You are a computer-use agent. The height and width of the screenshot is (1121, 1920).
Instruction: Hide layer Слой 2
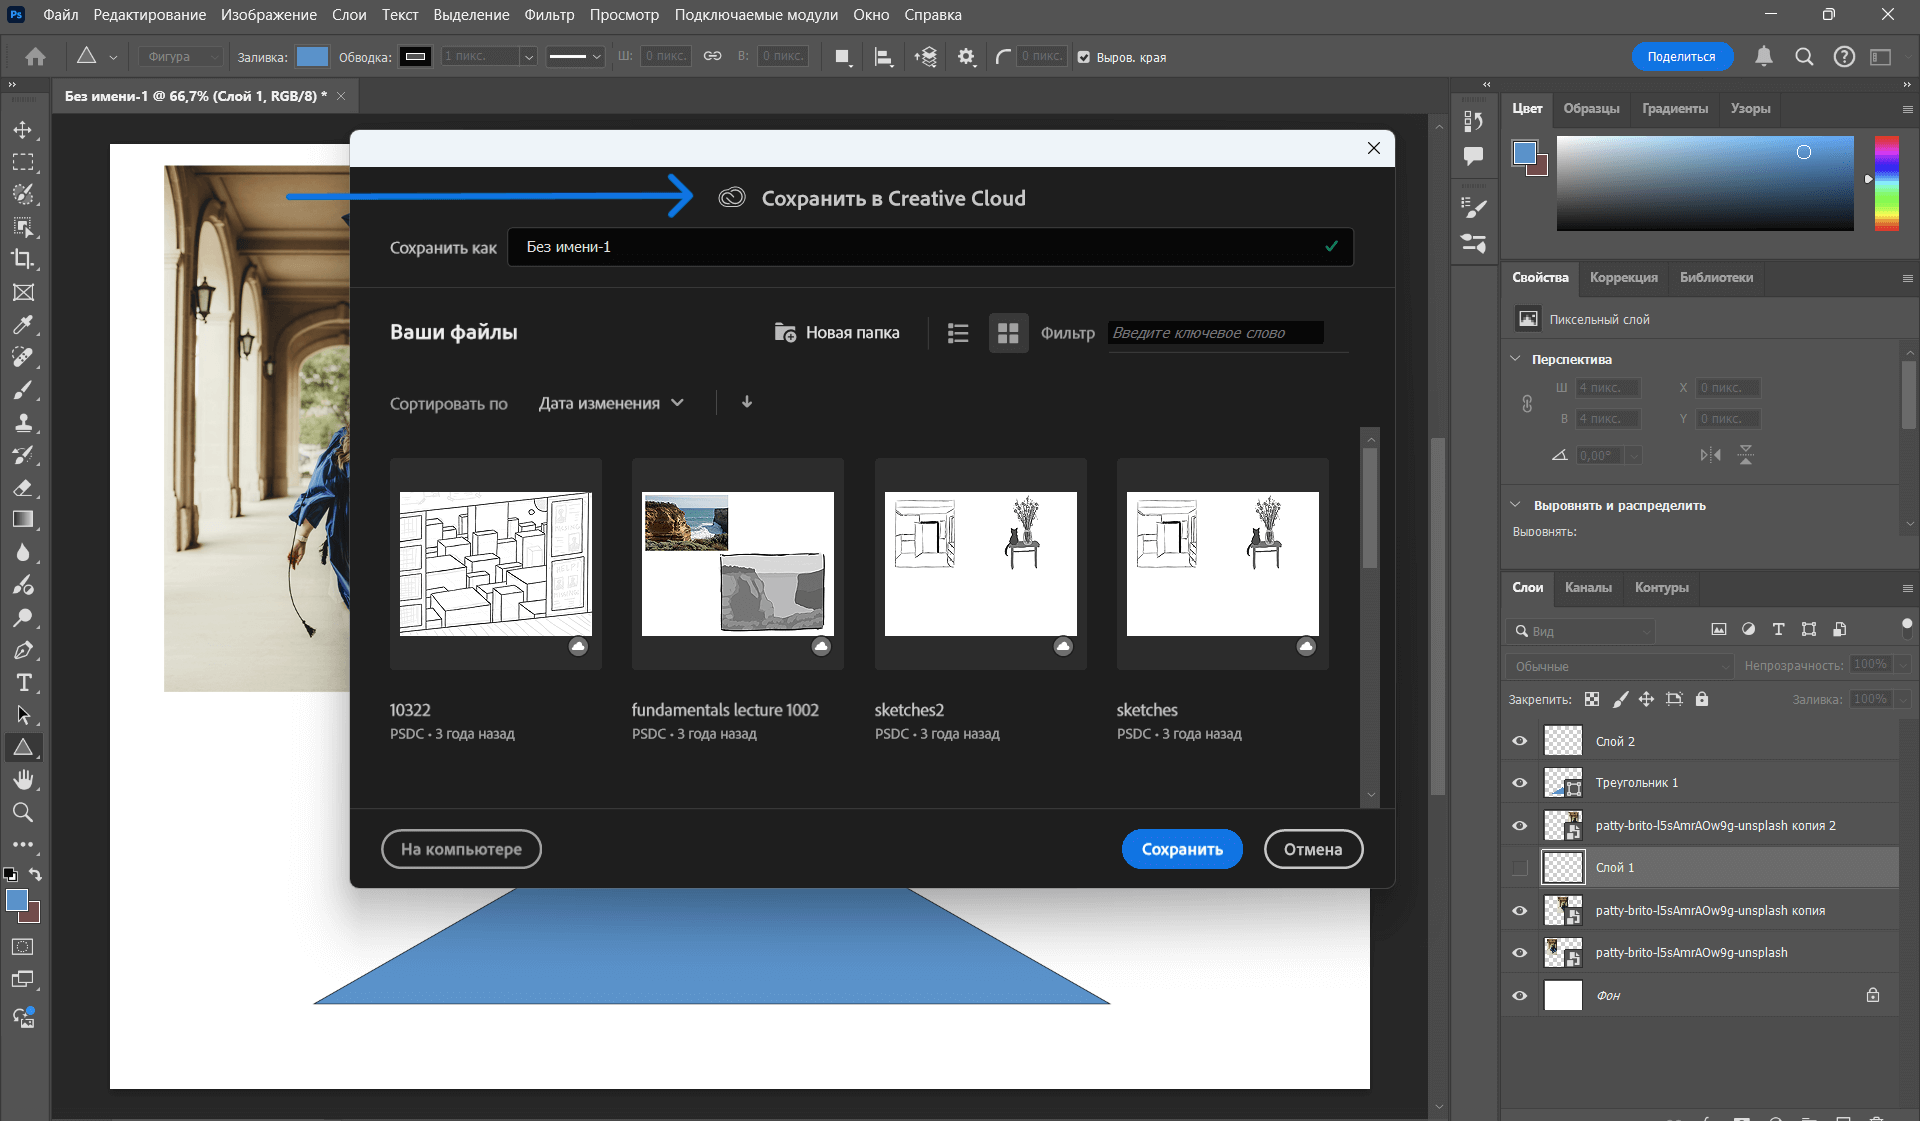click(x=1520, y=741)
